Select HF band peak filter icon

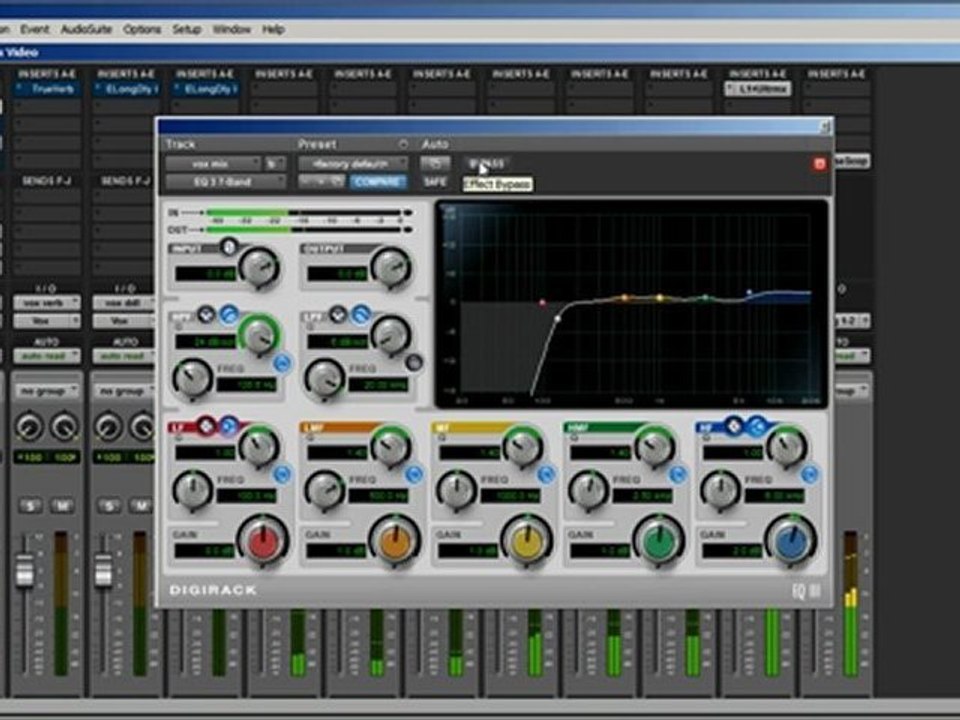pyautogui.click(x=733, y=424)
